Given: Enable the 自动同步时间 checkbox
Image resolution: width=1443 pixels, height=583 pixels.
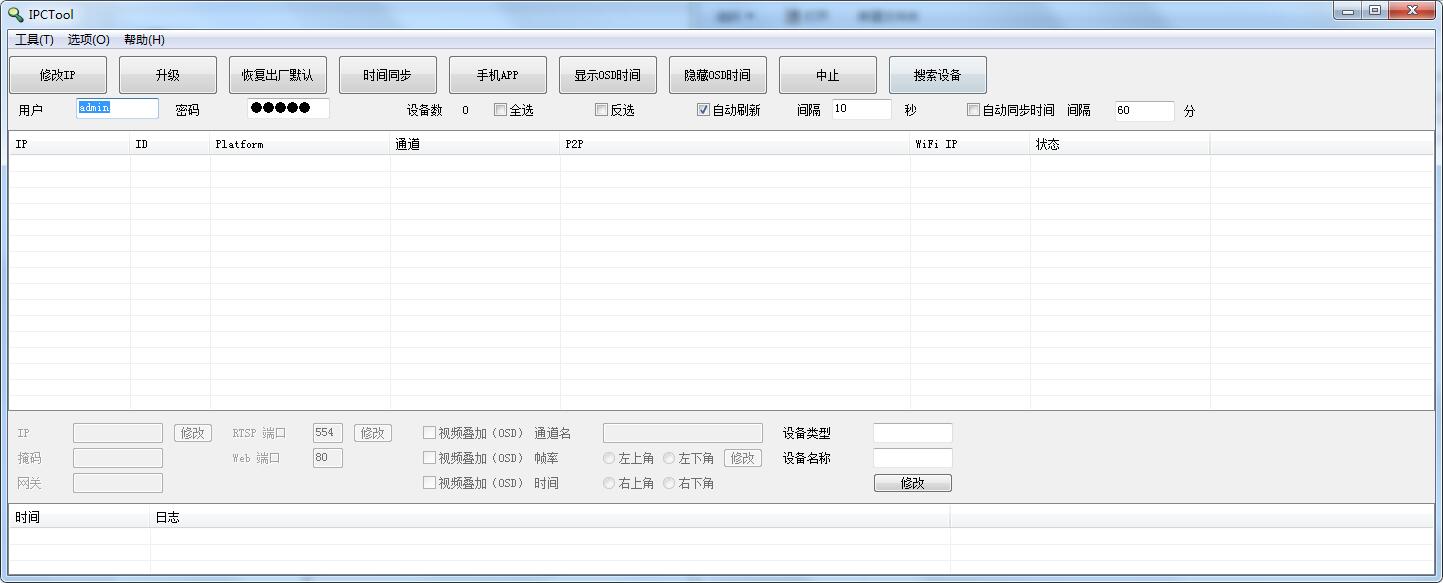Looking at the screenshot, I should pyautogui.click(x=973, y=110).
